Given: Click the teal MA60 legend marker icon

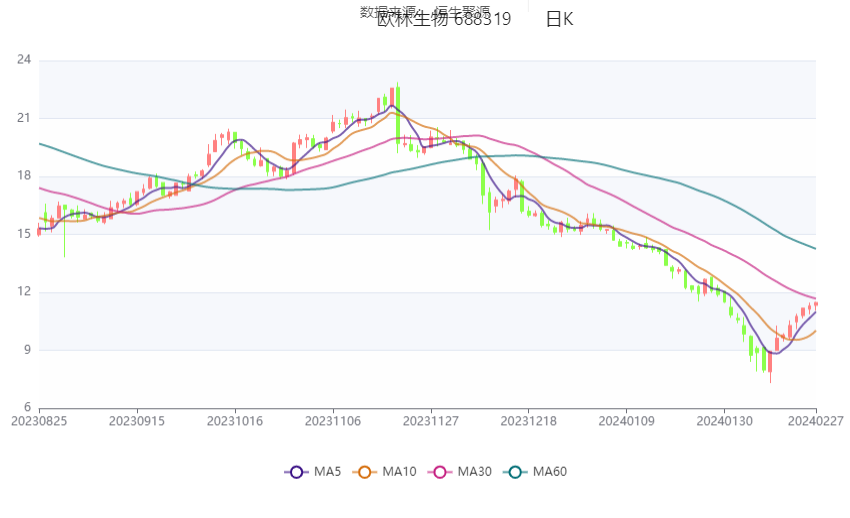Looking at the screenshot, I should tap(515, 472).
